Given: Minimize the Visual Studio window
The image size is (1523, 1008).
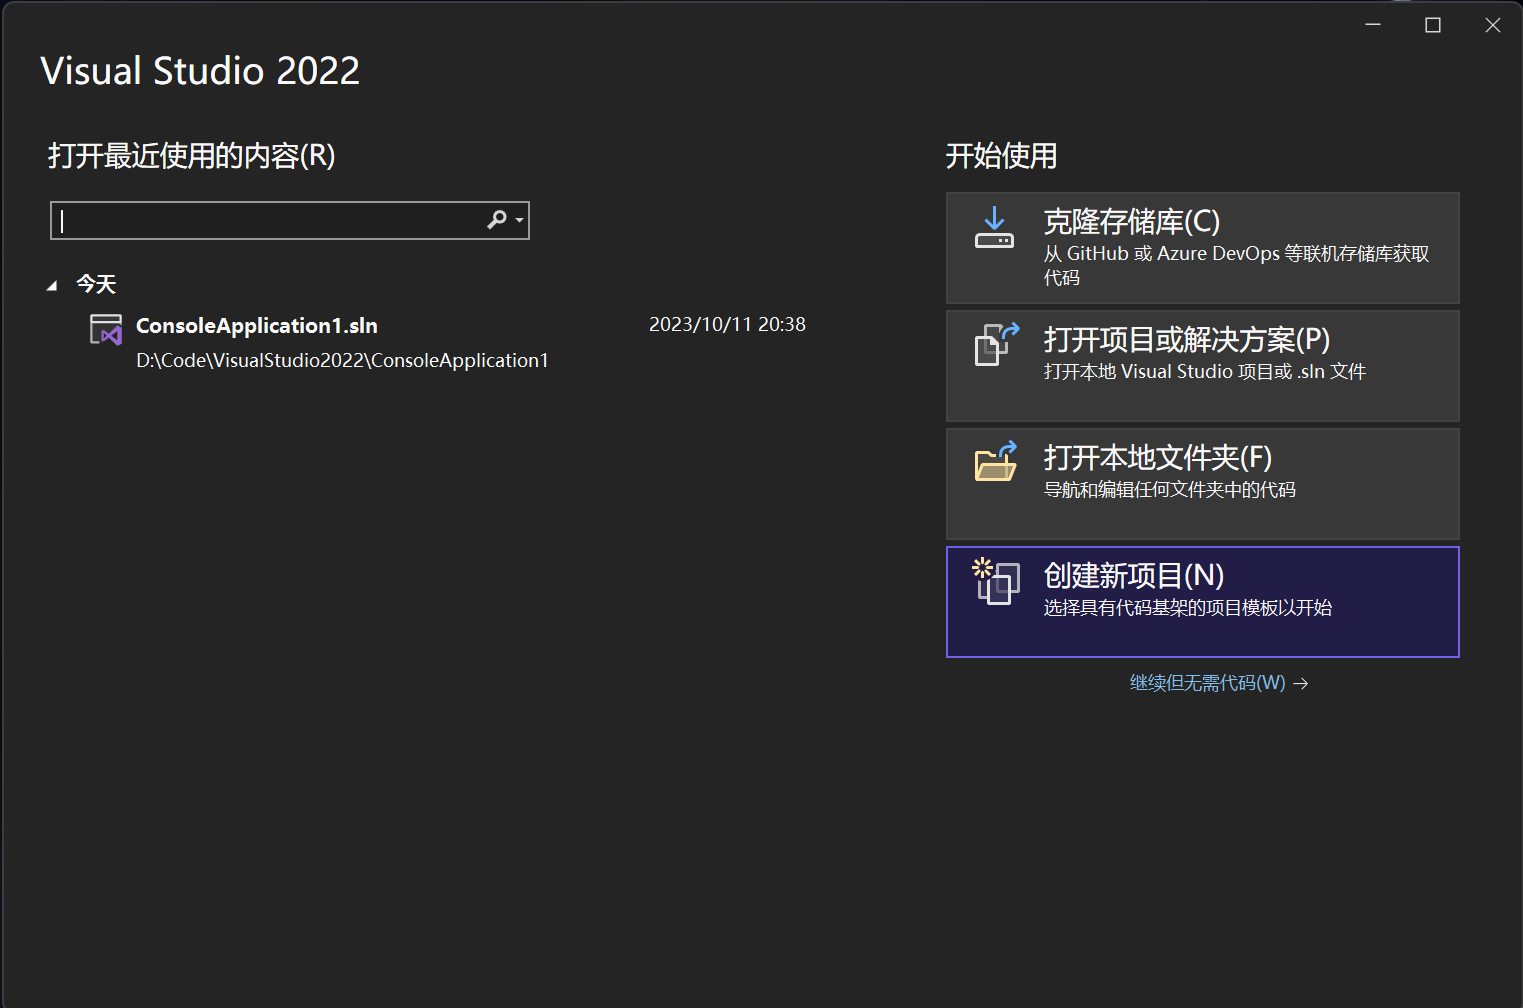Looking at the screenshot, I should [x=1372, y=24].
